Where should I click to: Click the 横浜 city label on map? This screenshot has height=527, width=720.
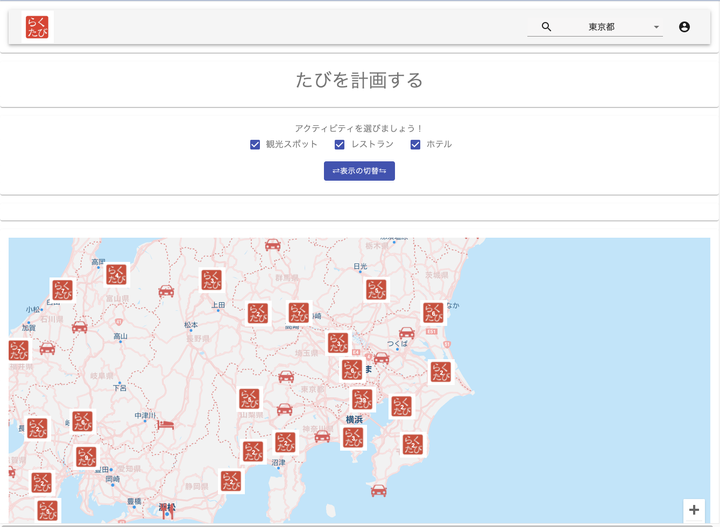click(354, 419)
